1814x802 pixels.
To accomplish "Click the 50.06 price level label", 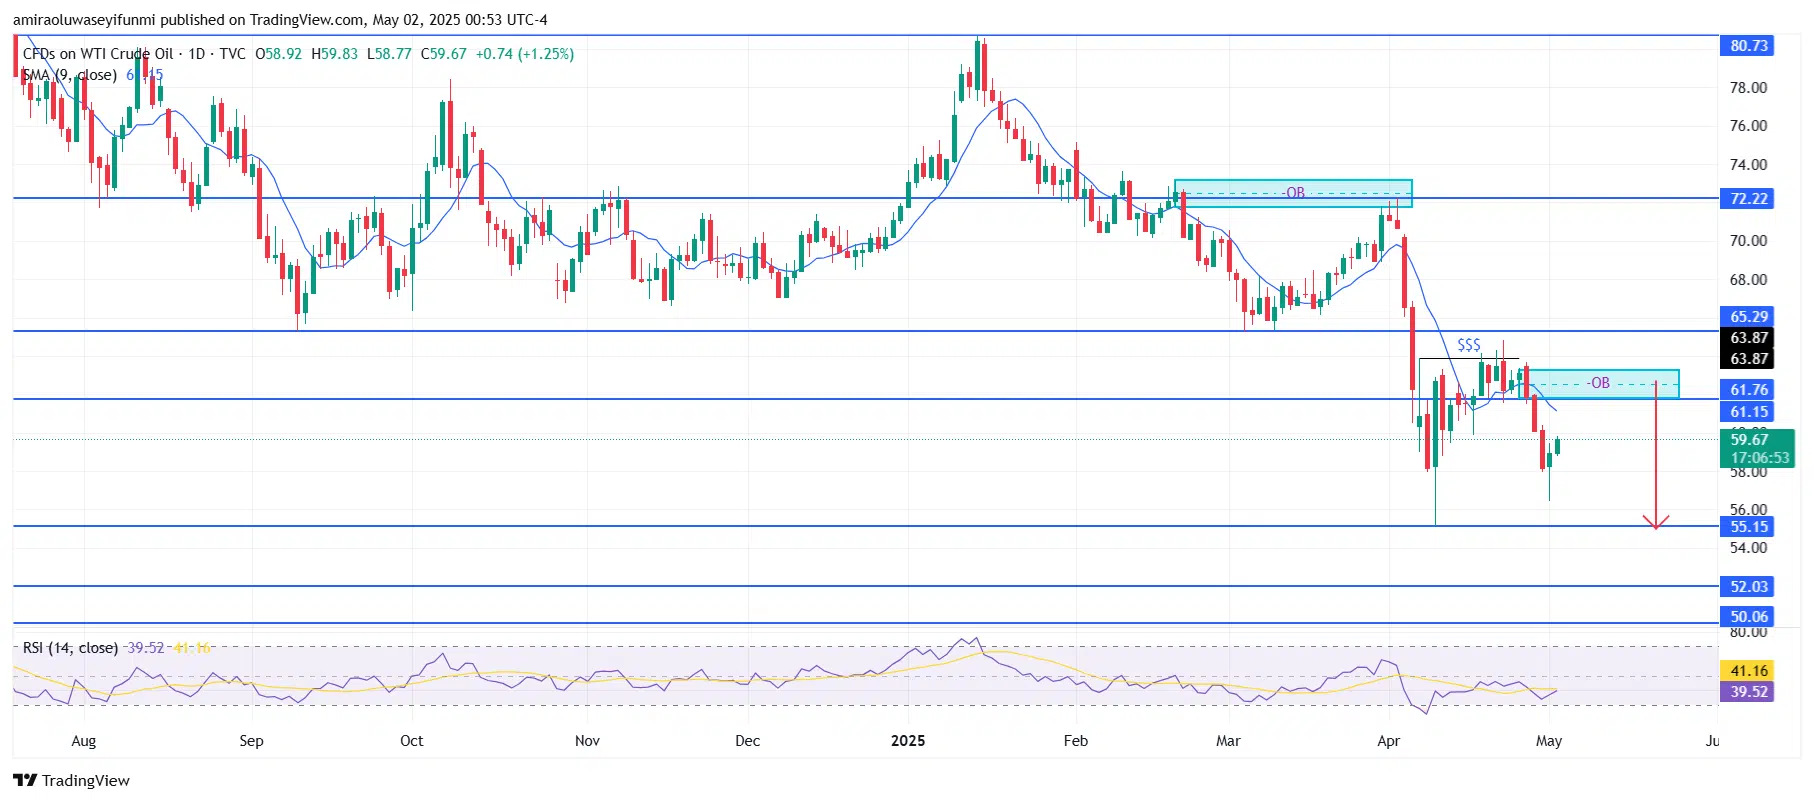I will click(x=1747, y=617).
